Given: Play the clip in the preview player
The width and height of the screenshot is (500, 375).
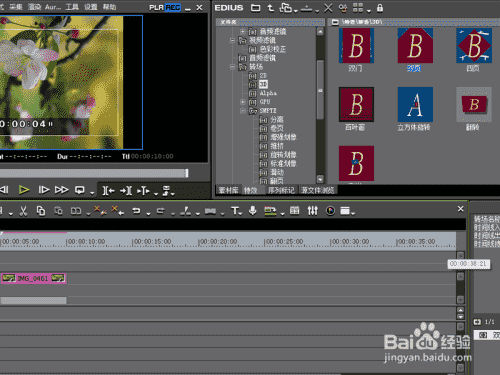Looking at the screenshot, I should 24,190.
